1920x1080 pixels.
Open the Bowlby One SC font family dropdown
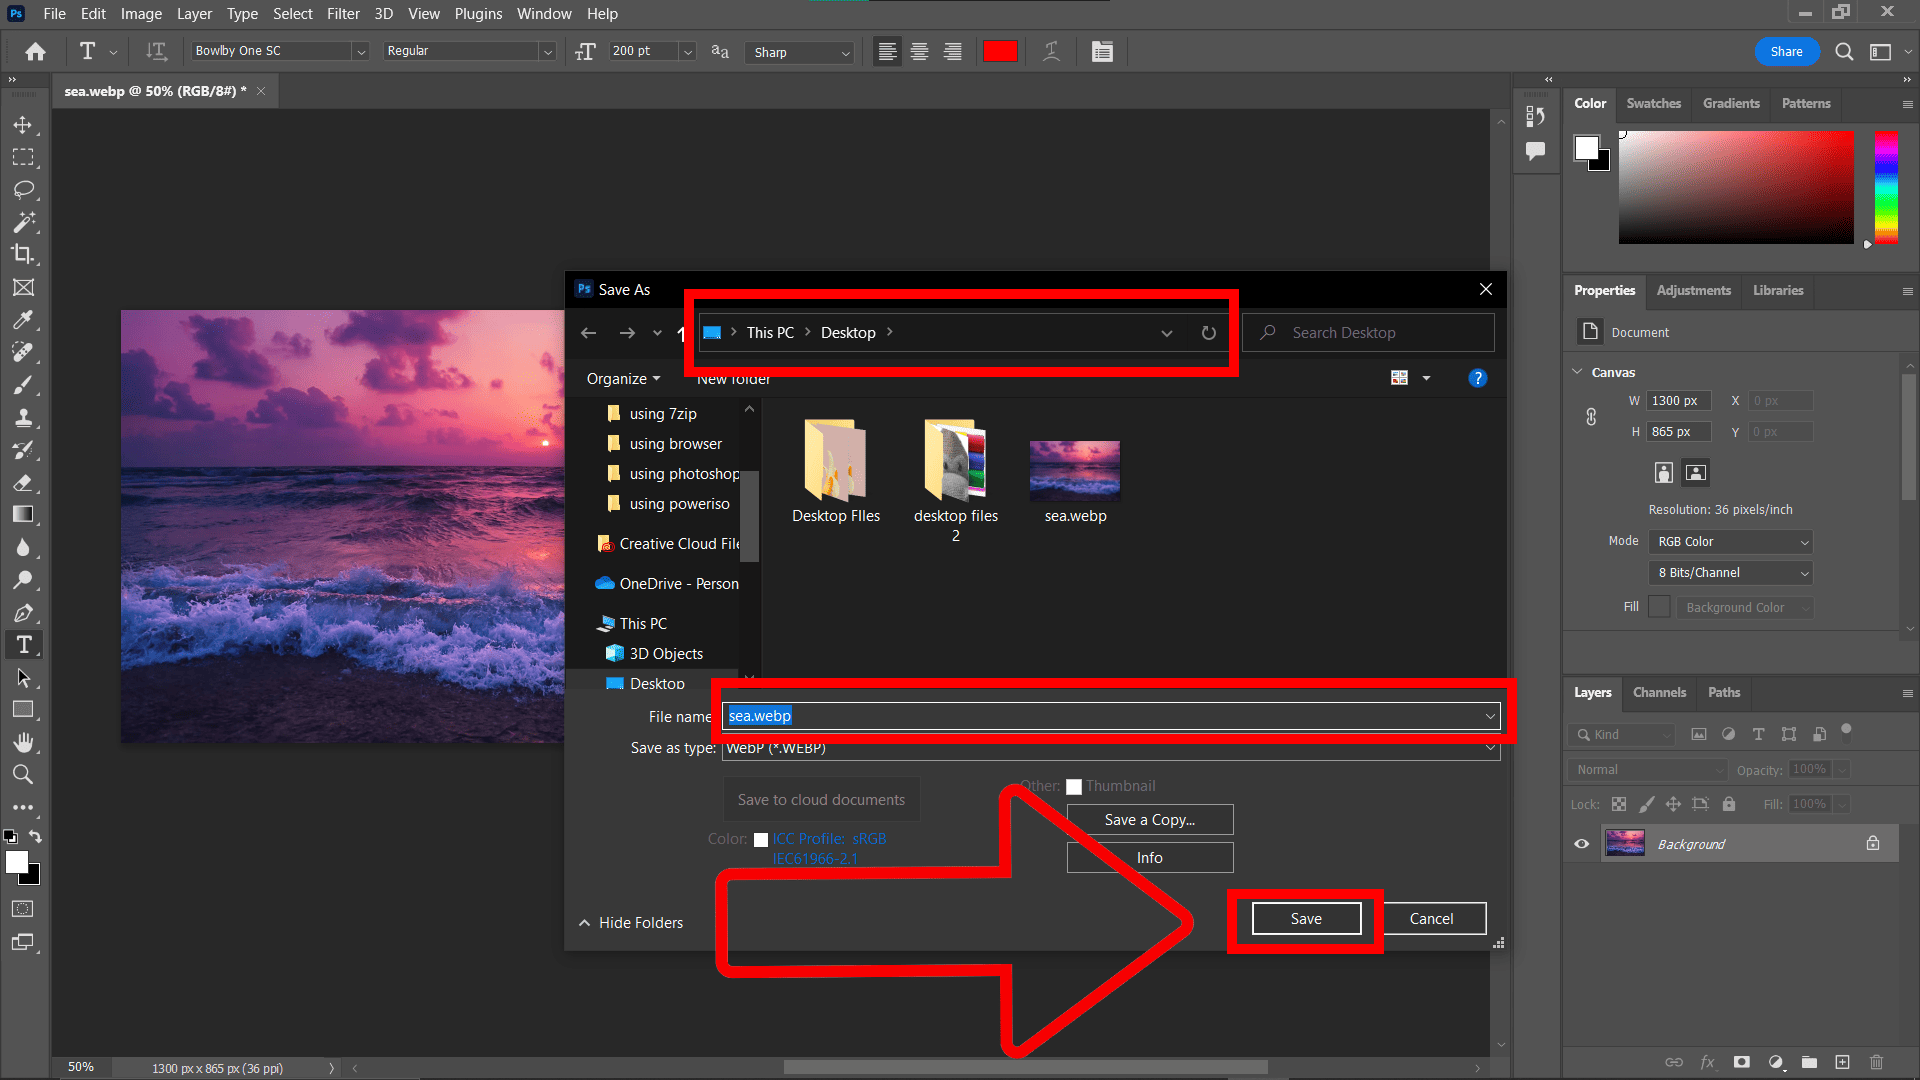click(x=360, y=51)
